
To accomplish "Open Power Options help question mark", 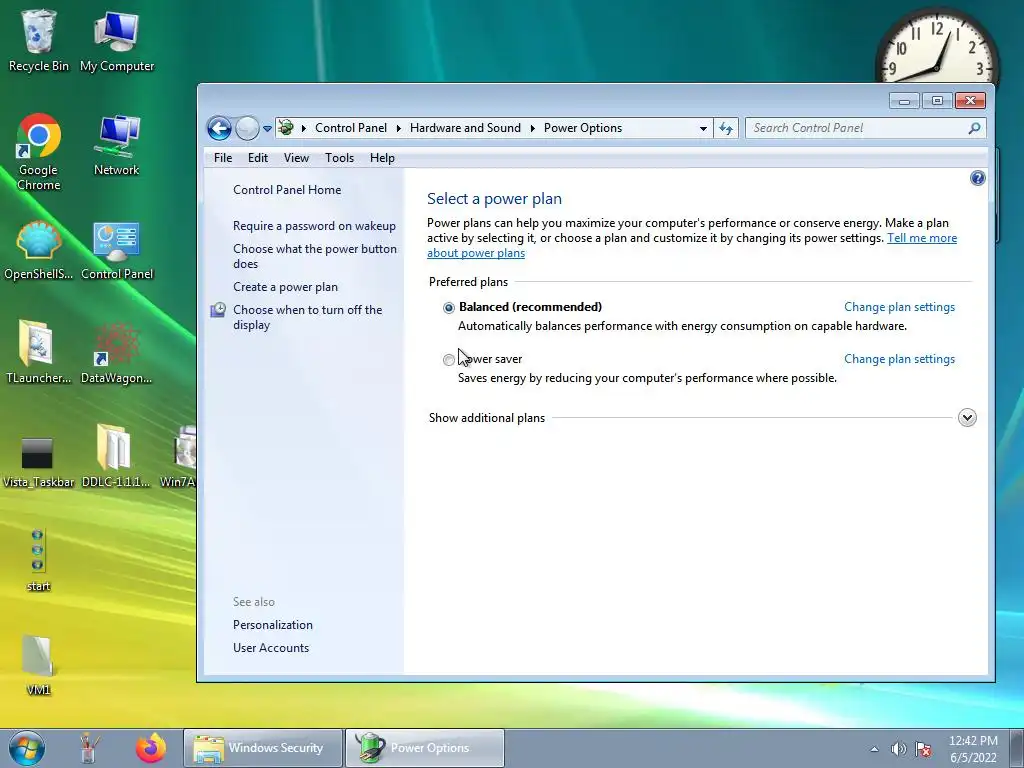I will coord(978,178).
